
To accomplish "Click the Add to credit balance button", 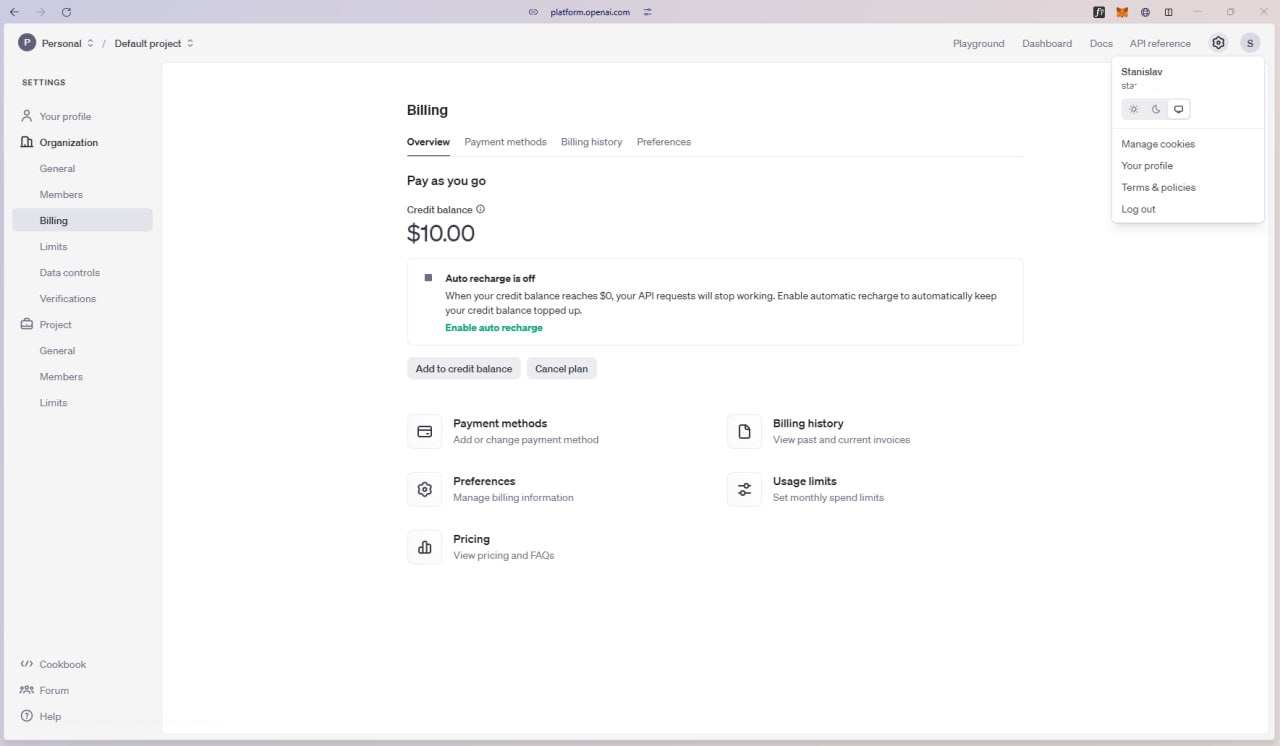I will tap(463, 369).
